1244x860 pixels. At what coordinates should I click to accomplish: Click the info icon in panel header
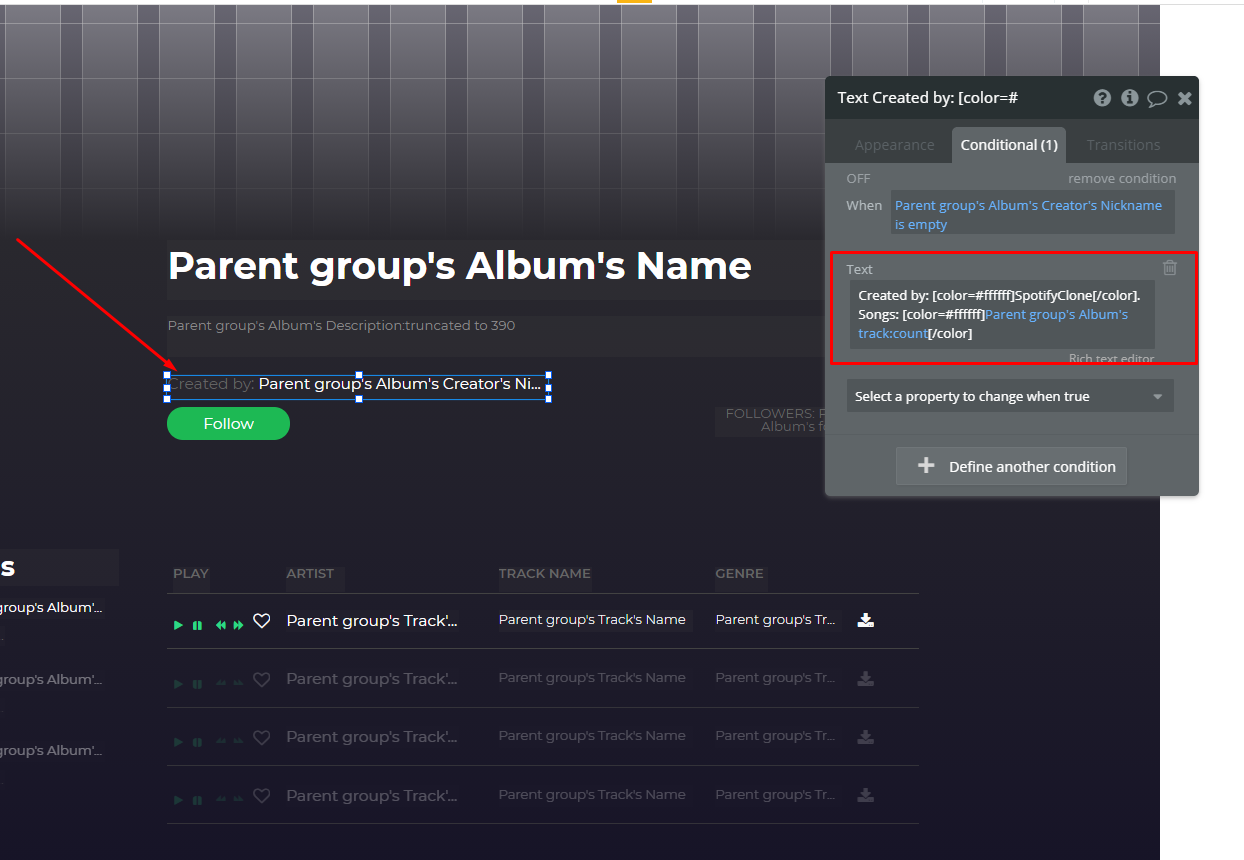click(x=1130, y=98)
